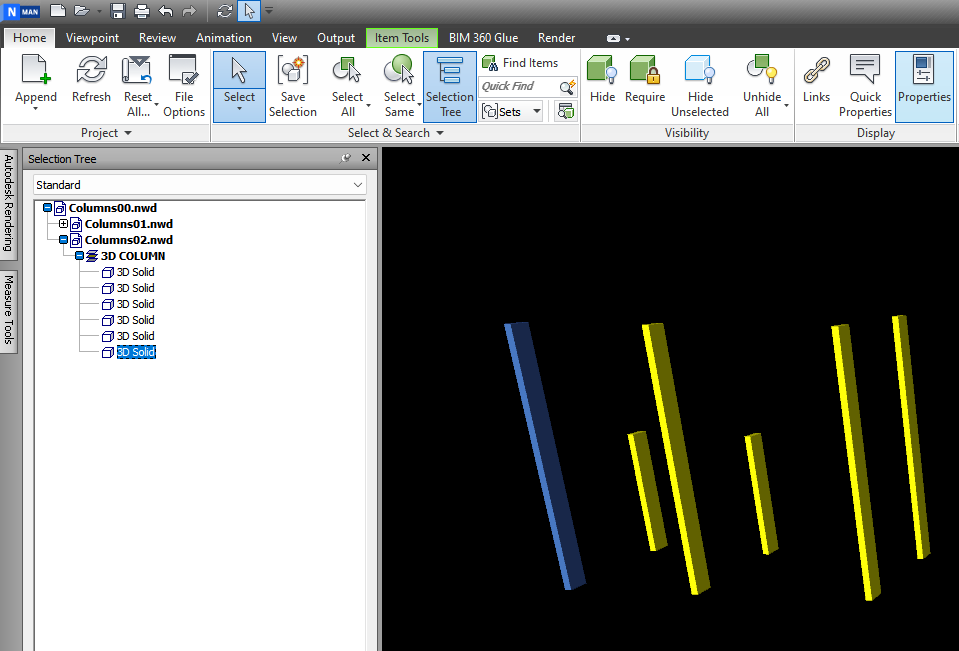This screenshot has height=651, width=959.
Task: Click the Undo arrow icon
Action: point(165,10)
